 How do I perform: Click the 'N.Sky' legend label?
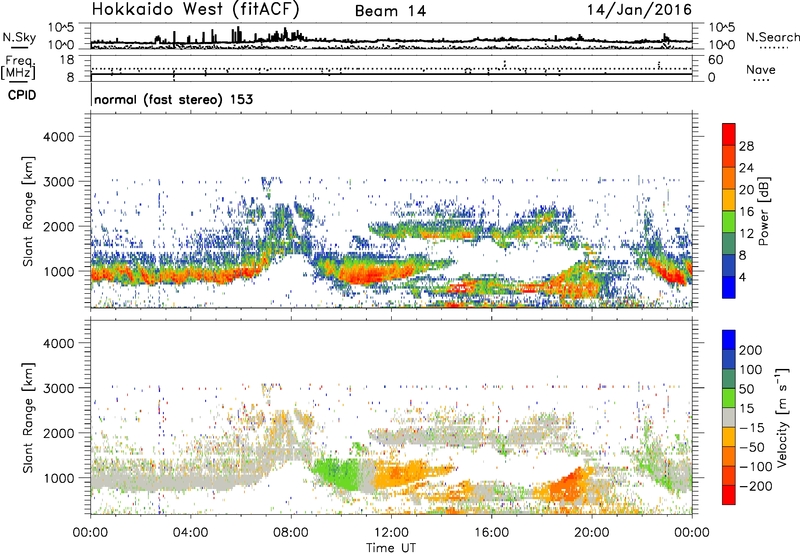pyautogui.click(x=19, y=37)
